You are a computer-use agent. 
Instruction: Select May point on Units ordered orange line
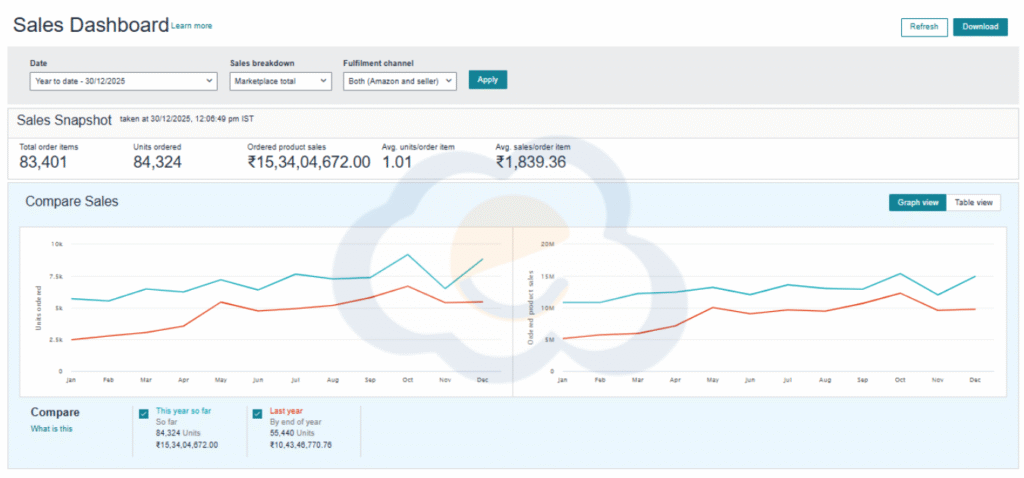pos(221,302)
